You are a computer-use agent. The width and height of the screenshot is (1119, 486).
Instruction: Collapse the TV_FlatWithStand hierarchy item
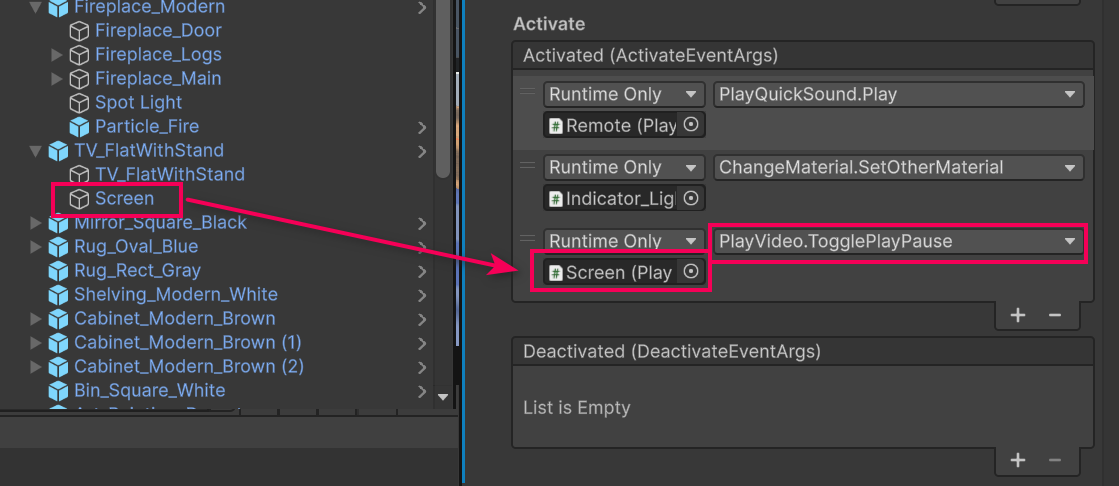[37, 151]
